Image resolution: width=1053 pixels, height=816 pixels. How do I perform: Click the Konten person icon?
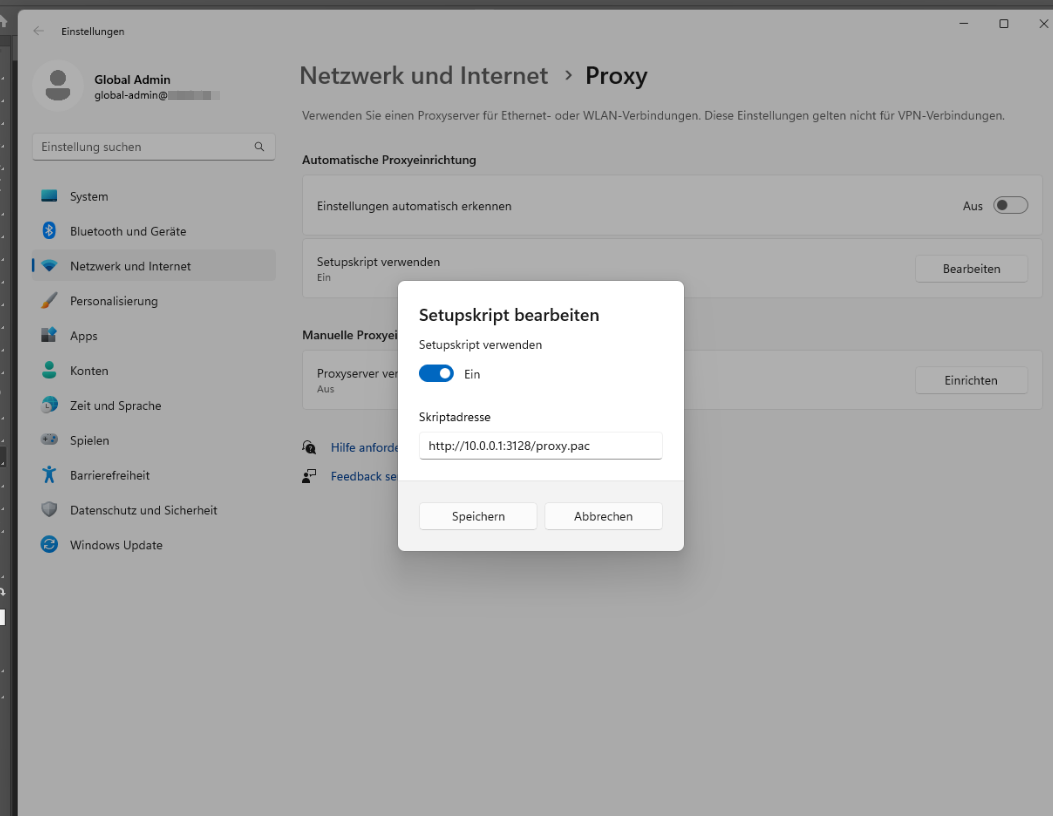pos(49,371)
